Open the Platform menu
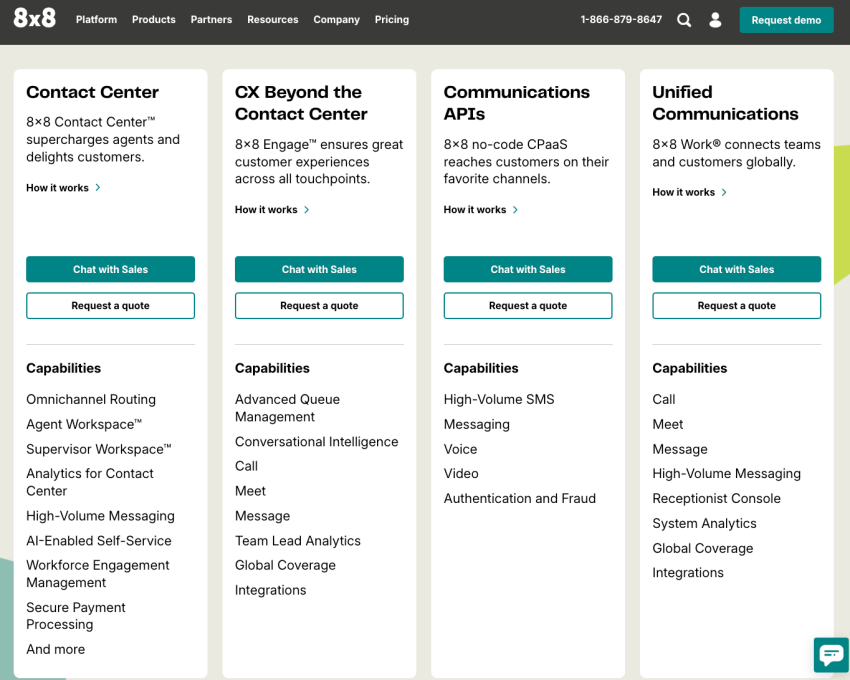Screen dimensions: 850x680 pyautogui.click(x=96, y=20)
